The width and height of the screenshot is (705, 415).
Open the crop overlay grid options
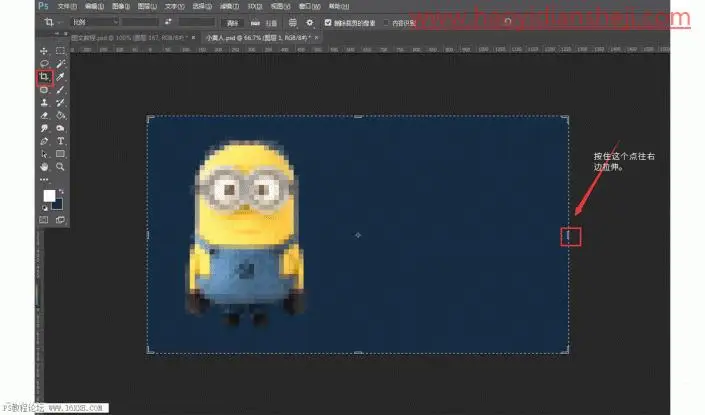[292, 22]
